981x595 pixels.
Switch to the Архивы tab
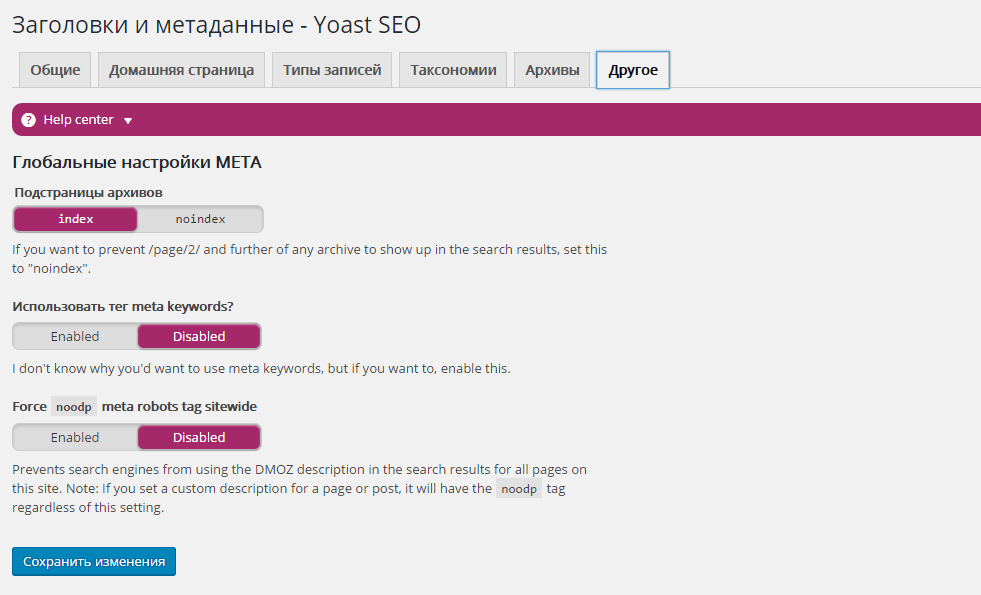(x=552, y=69)
